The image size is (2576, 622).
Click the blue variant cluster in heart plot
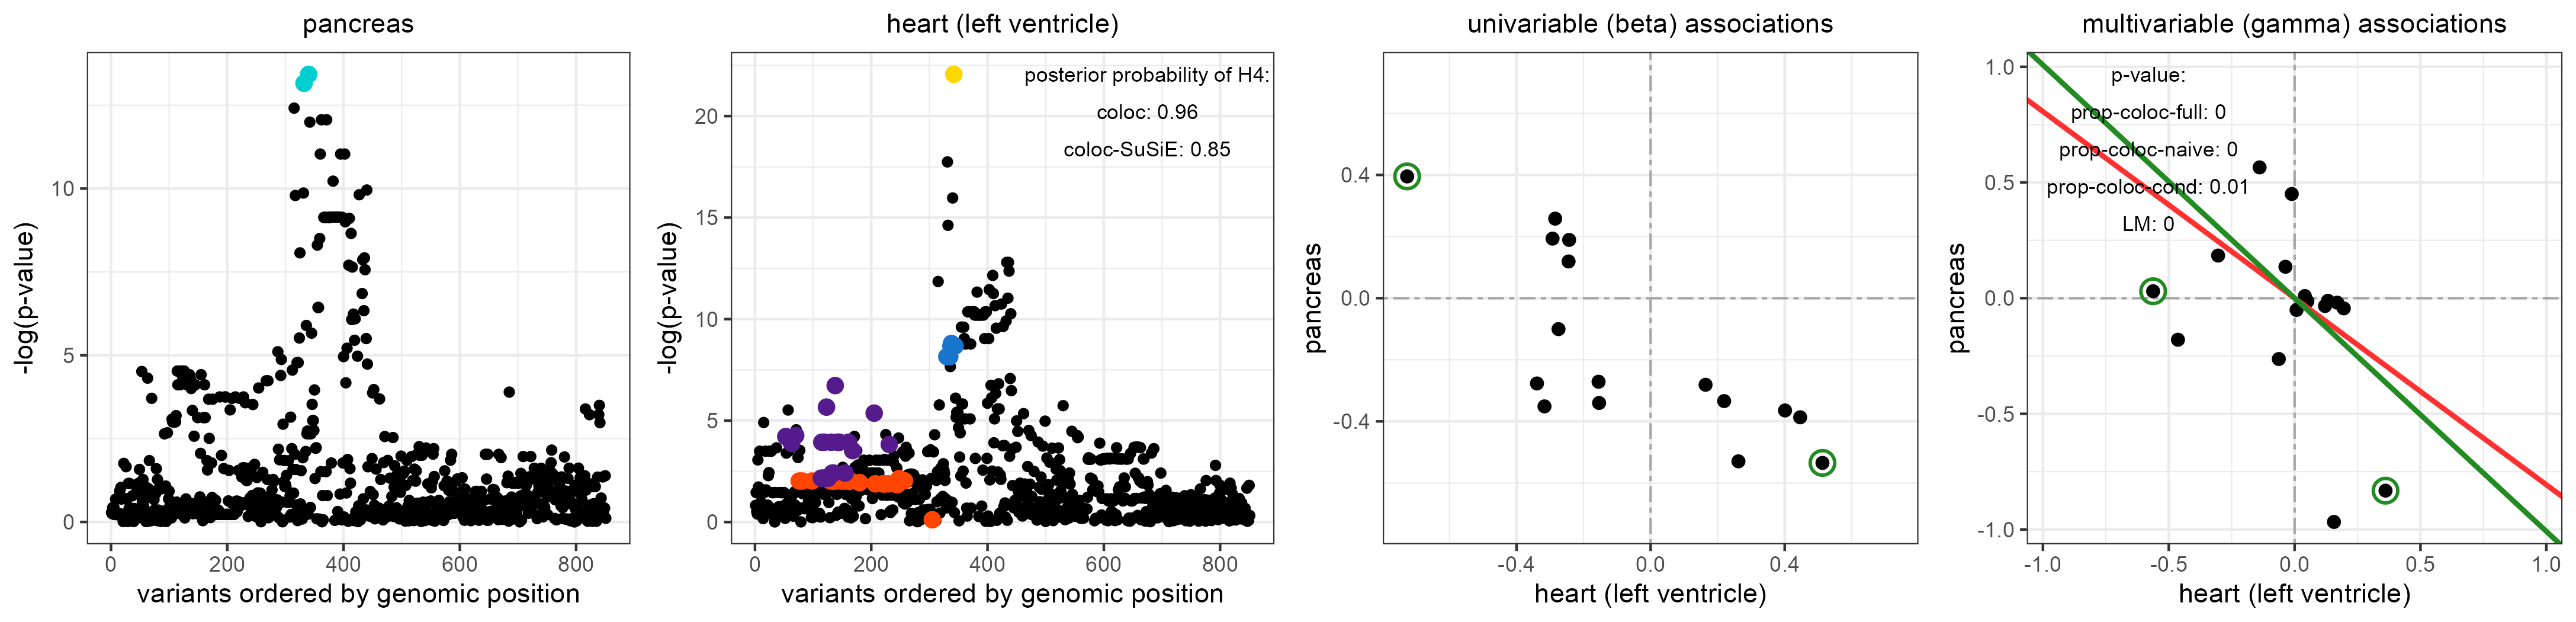(950, 350)
